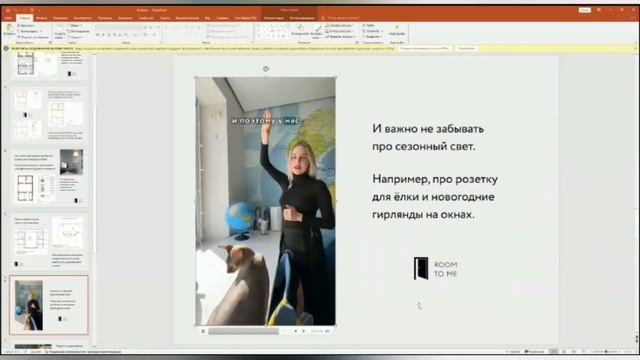Open the Заливка фигуры fill dropdown
640x360 pixels.
(340, 26)
